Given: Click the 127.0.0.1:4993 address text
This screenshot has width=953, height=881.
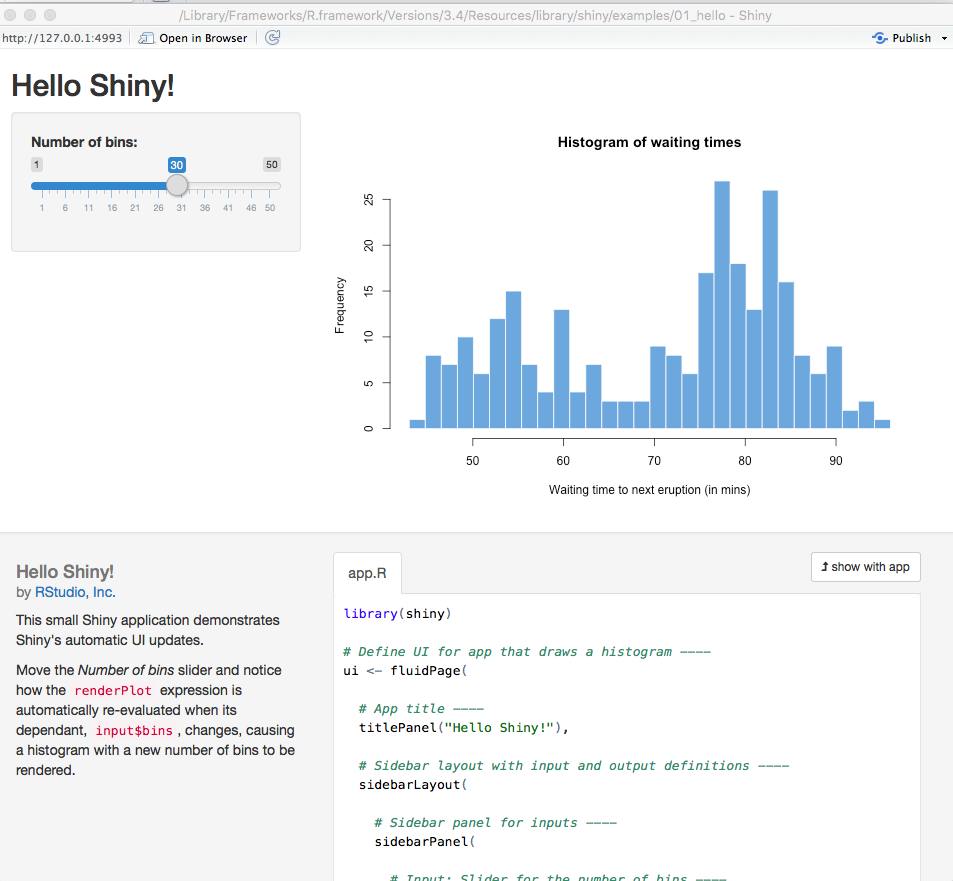Looking at the screenshot, I should [x=62, y=38].
